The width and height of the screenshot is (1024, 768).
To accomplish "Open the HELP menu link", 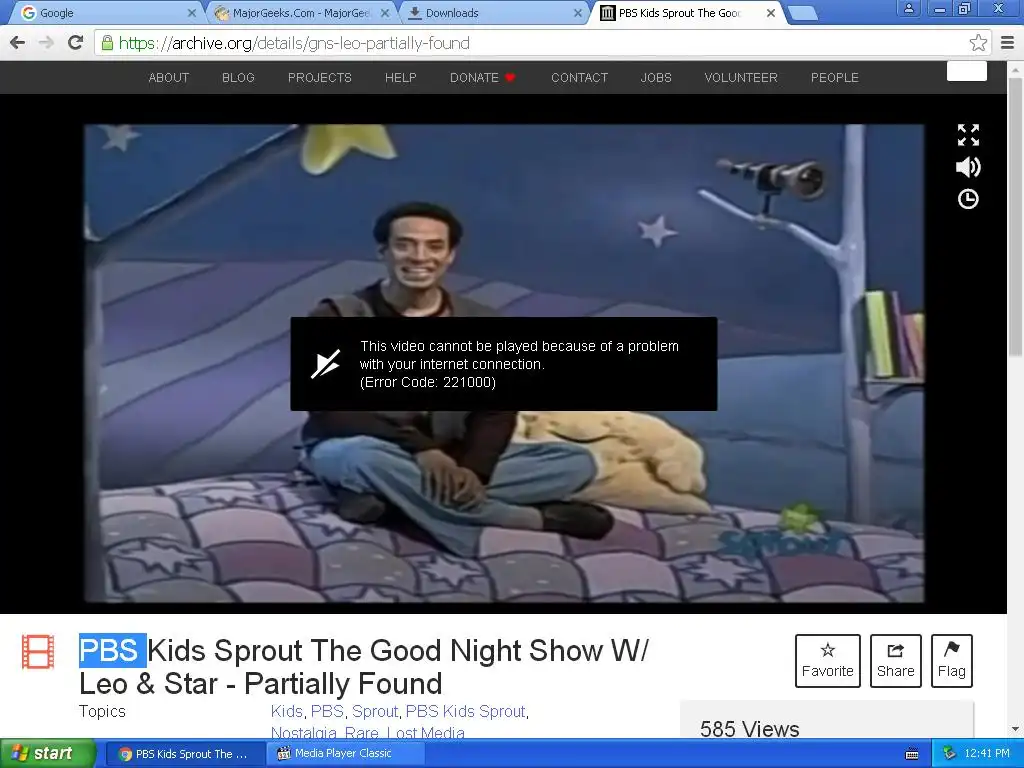I will tap(400, 78).
